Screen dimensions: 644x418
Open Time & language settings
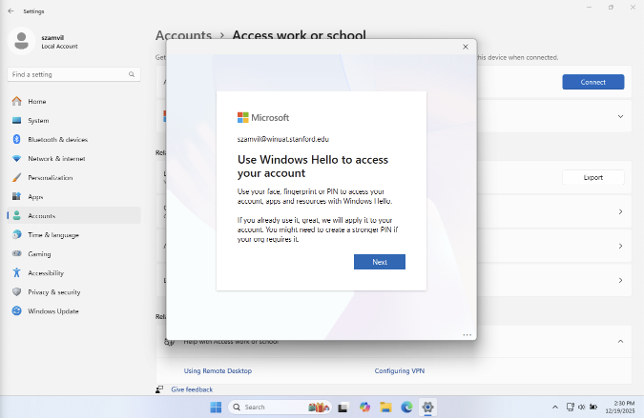(53, 235)
